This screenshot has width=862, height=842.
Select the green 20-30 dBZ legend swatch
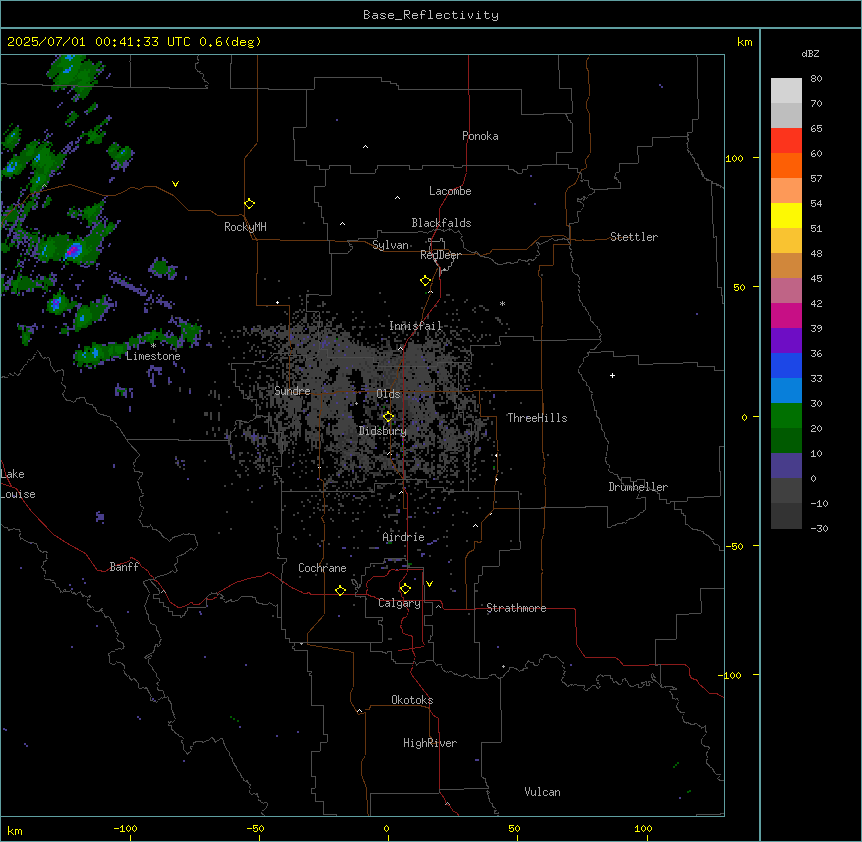(x=786, y=416)
